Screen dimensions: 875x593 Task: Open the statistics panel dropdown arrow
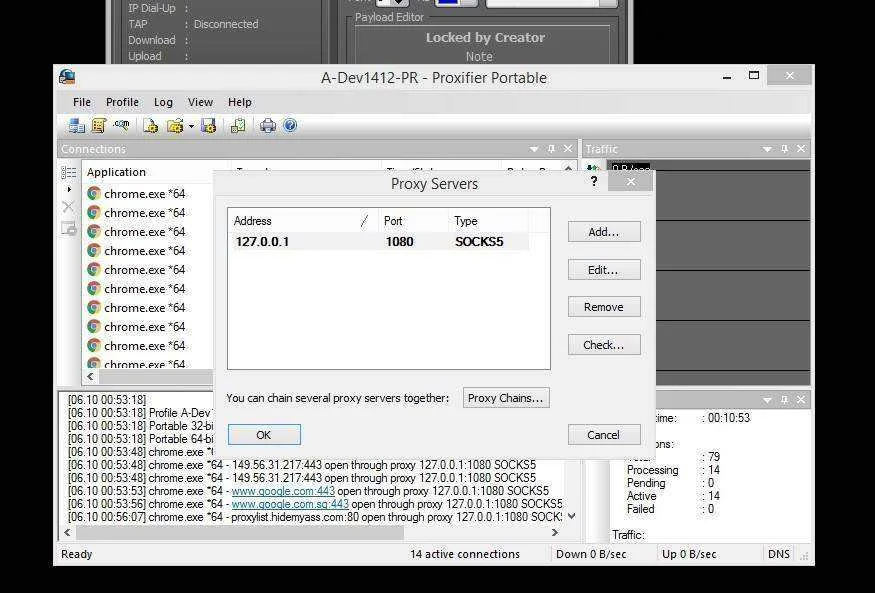(x=767, y=400)
